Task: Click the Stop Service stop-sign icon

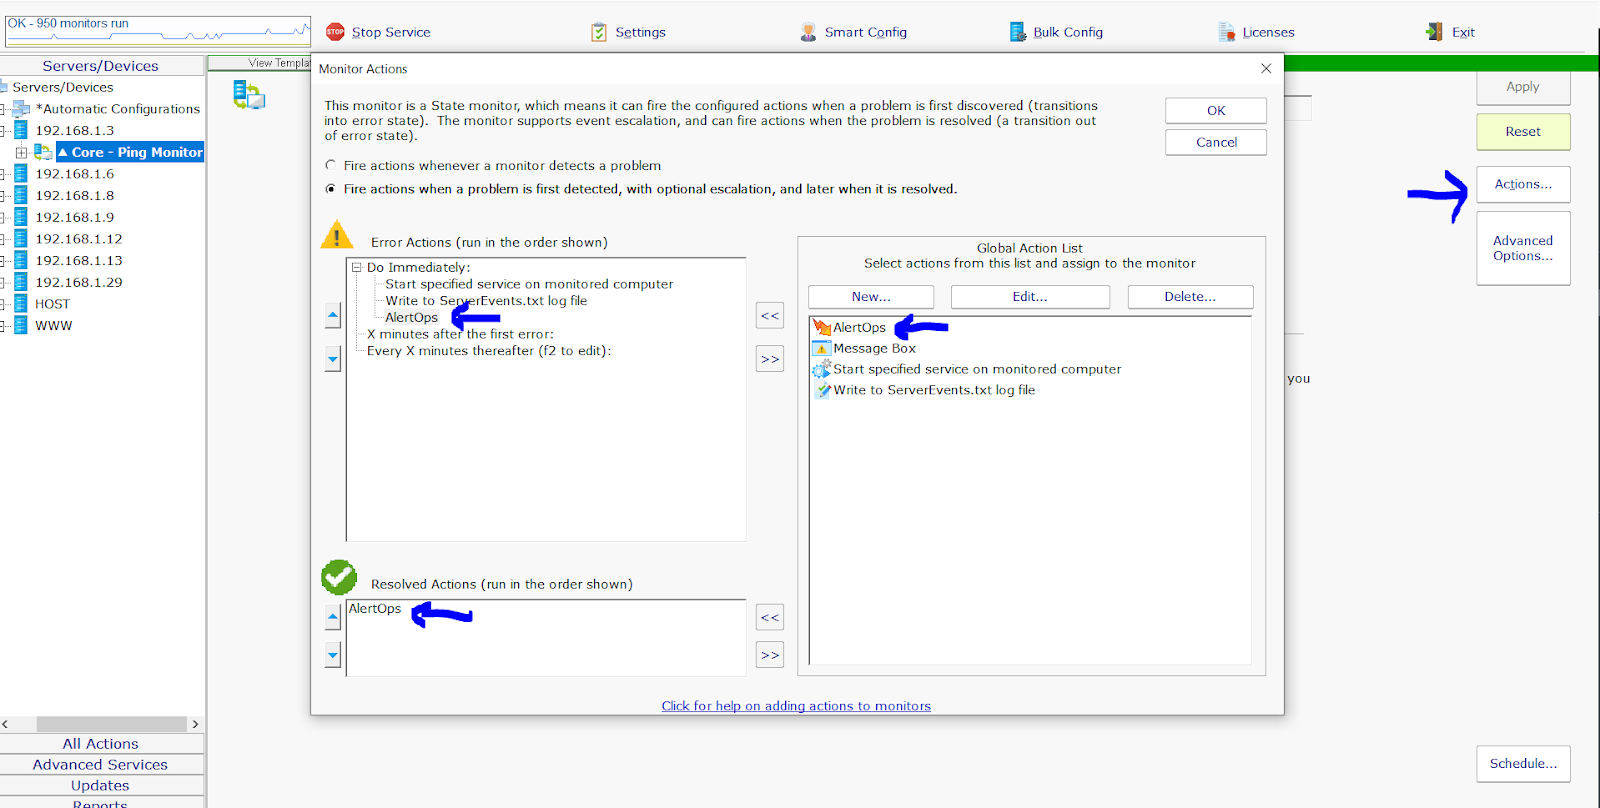Action: 335,32
